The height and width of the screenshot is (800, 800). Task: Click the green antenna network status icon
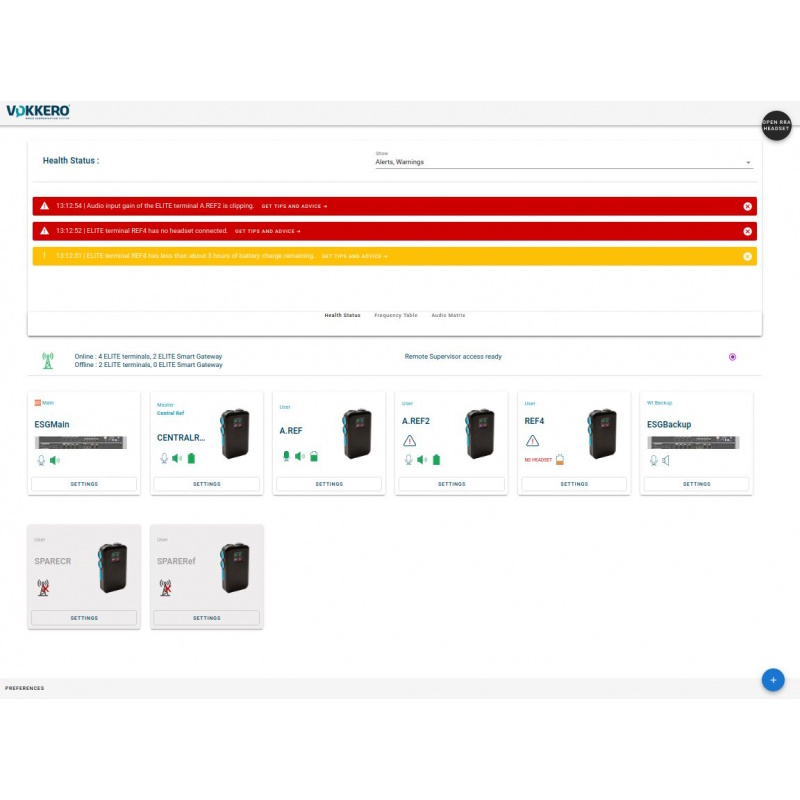[x=47, y=361]
